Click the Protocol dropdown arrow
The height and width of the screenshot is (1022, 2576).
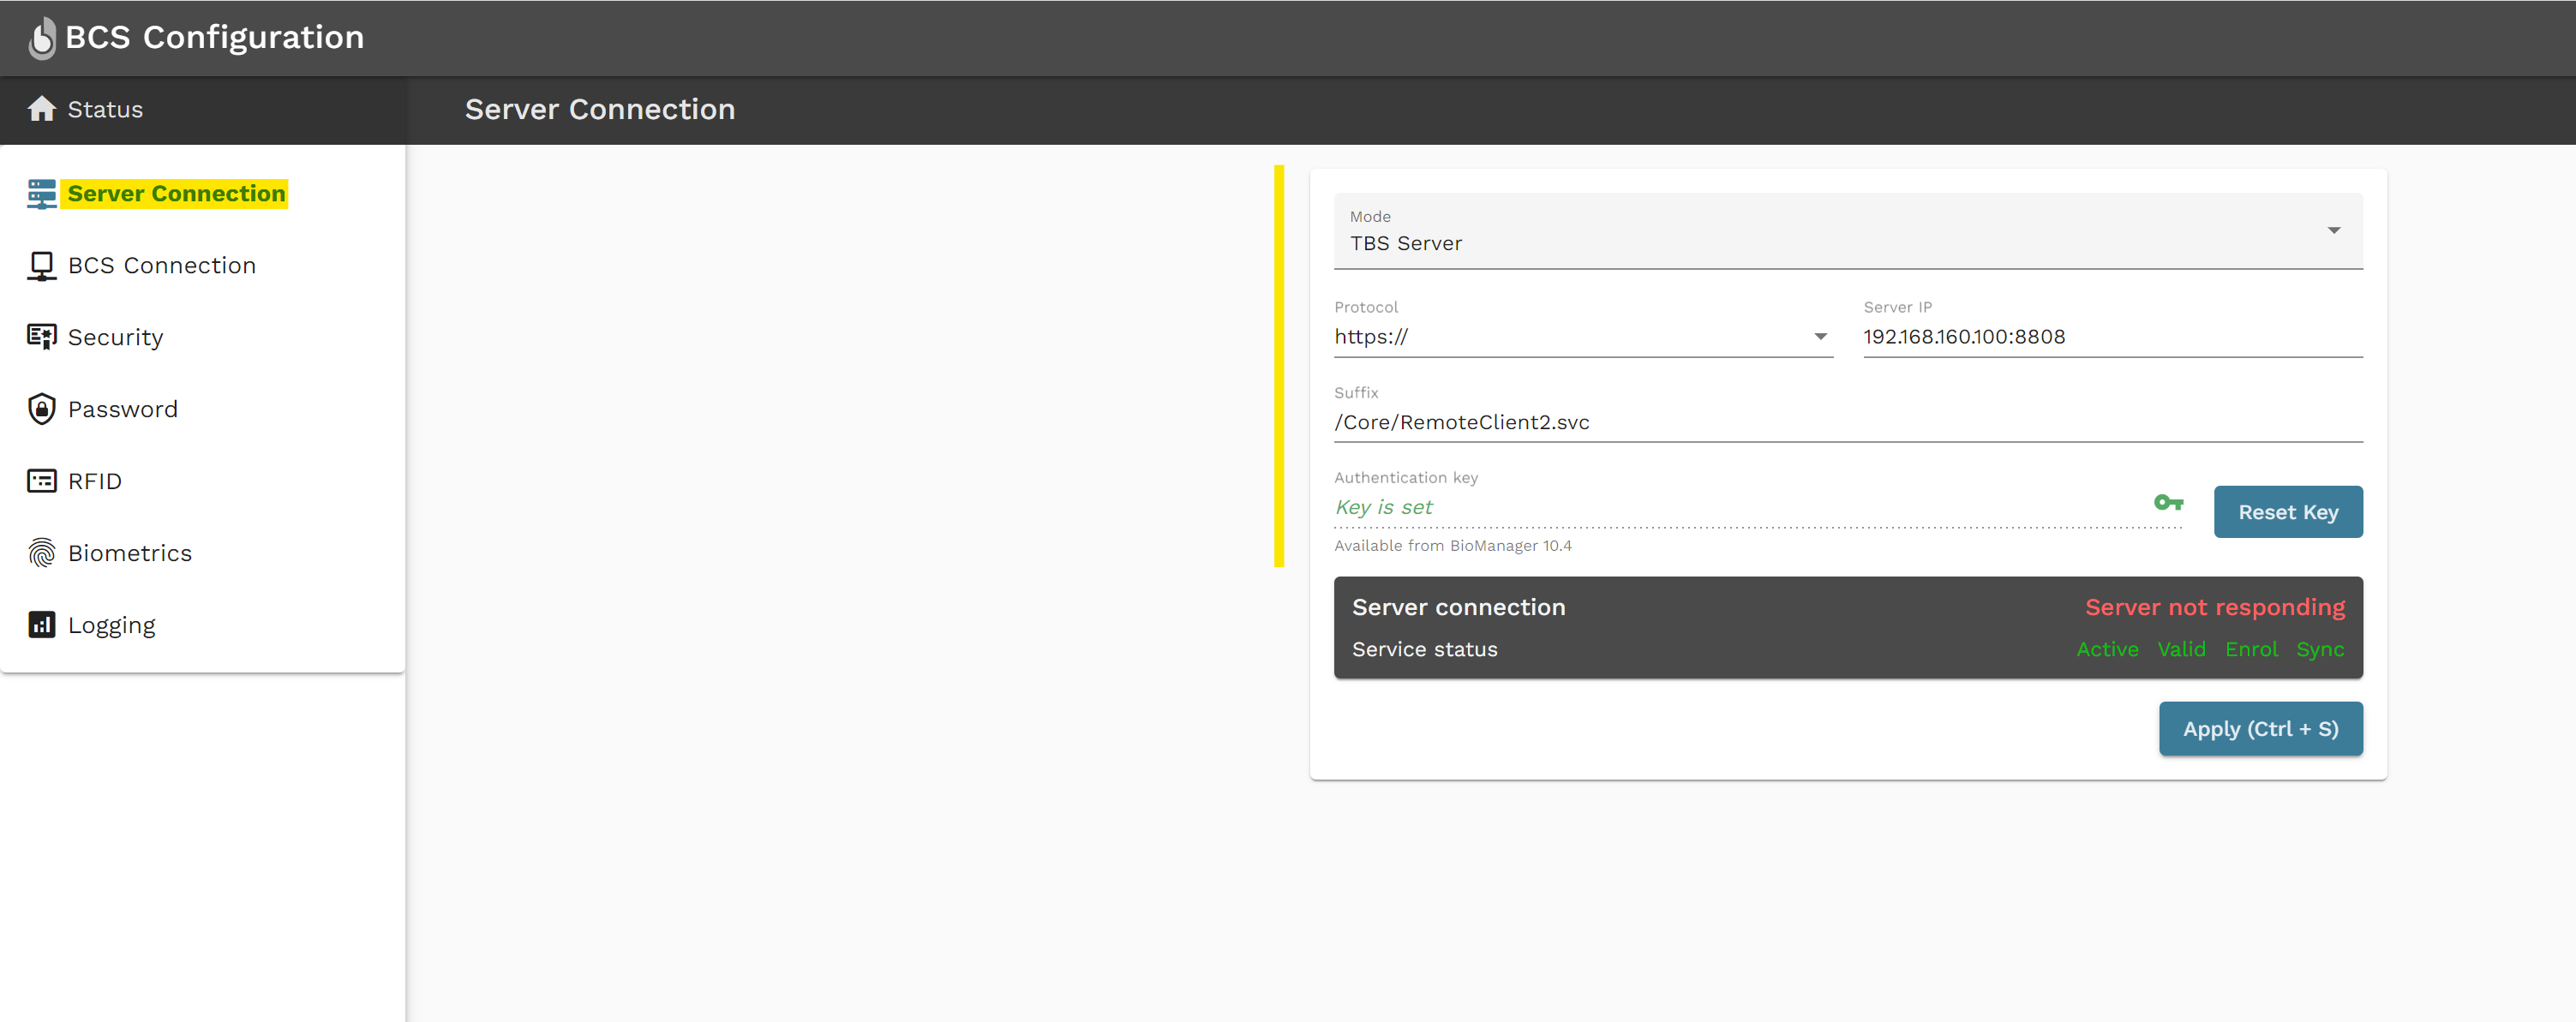point(1820,337)
